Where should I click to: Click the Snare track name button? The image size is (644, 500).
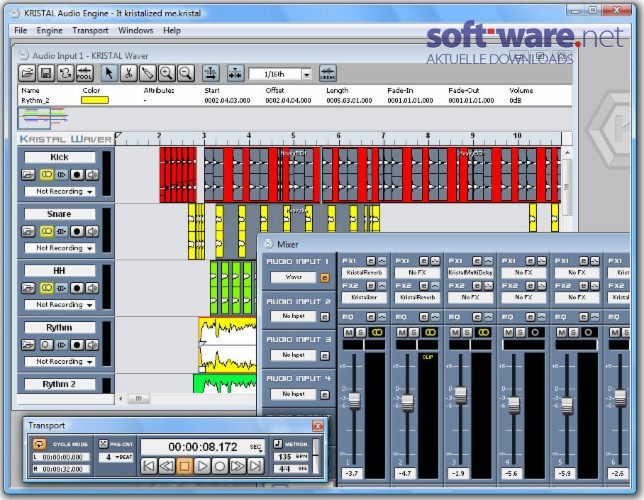60,214
